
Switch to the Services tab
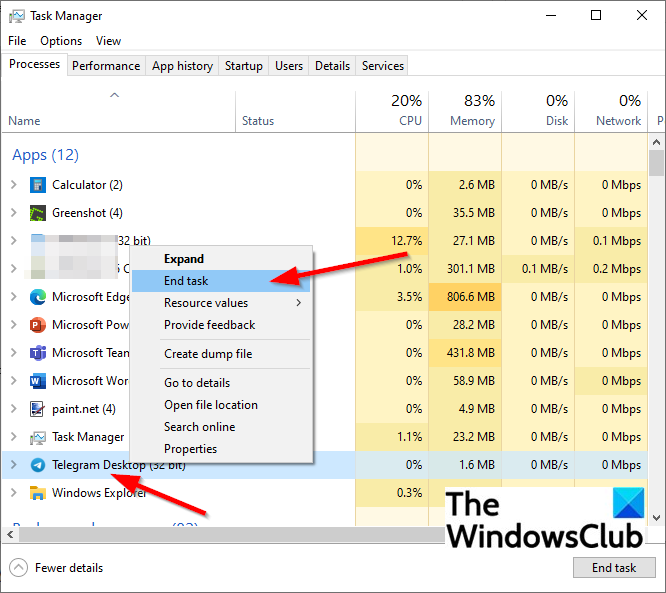383,66
